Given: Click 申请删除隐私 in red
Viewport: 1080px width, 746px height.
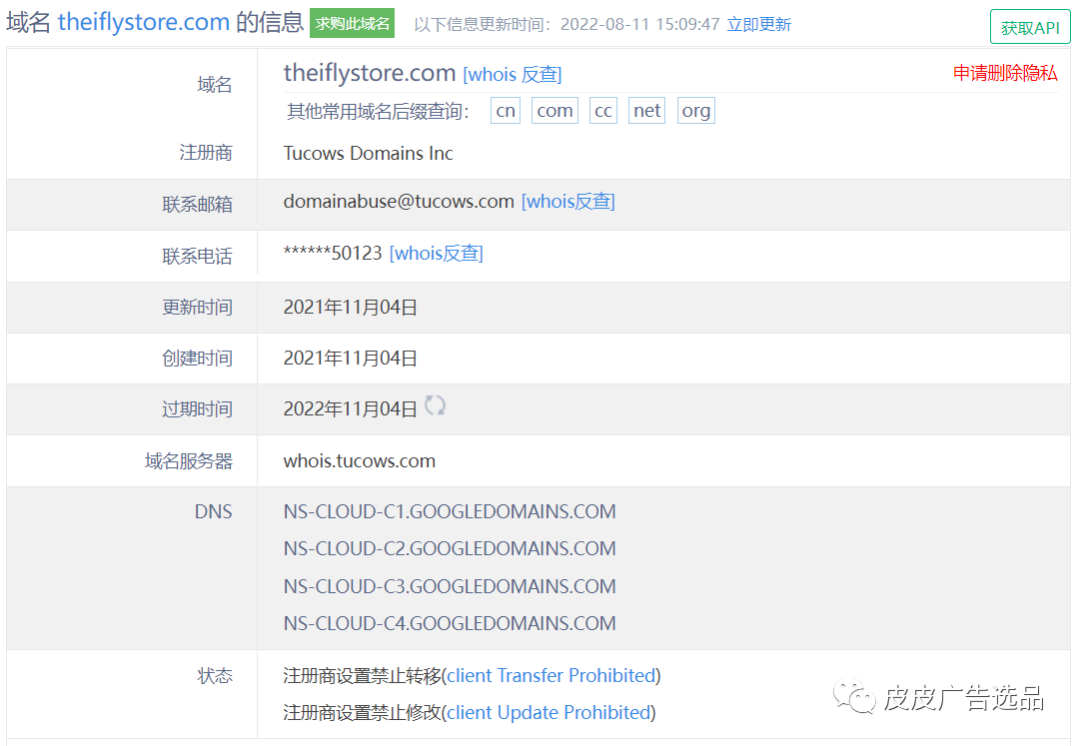Looking at the screenshot, I should (1005, 73).
